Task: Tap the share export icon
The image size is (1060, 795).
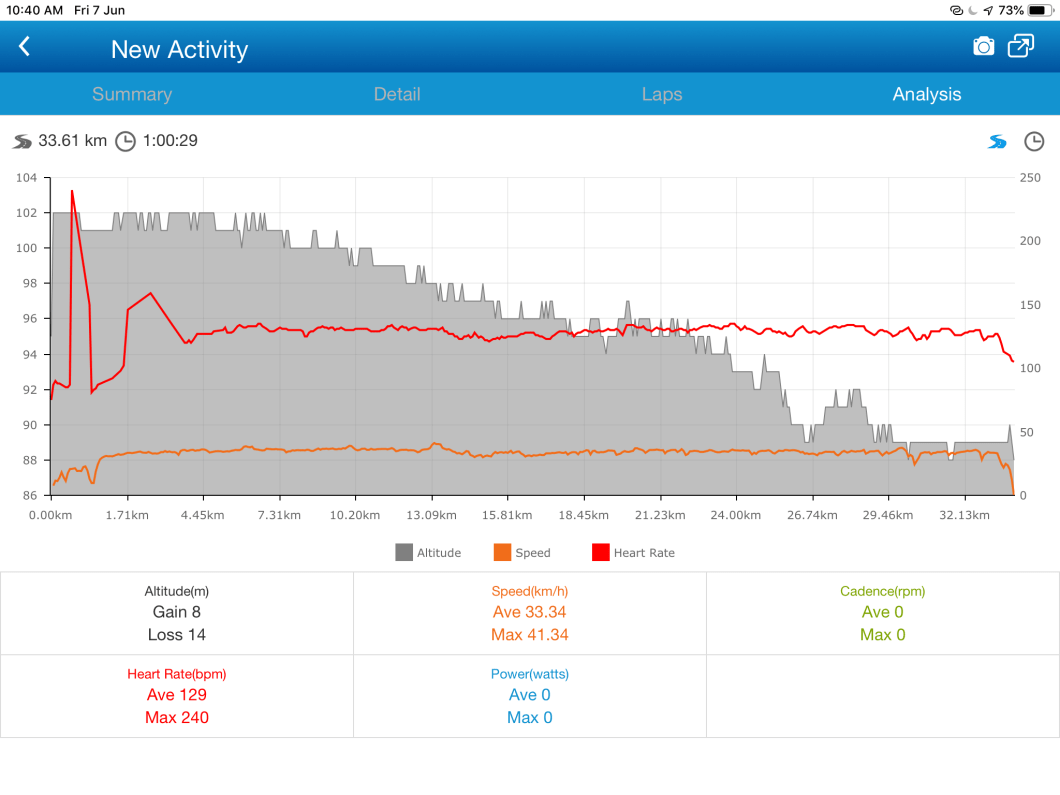Action: pos(1021,47)
